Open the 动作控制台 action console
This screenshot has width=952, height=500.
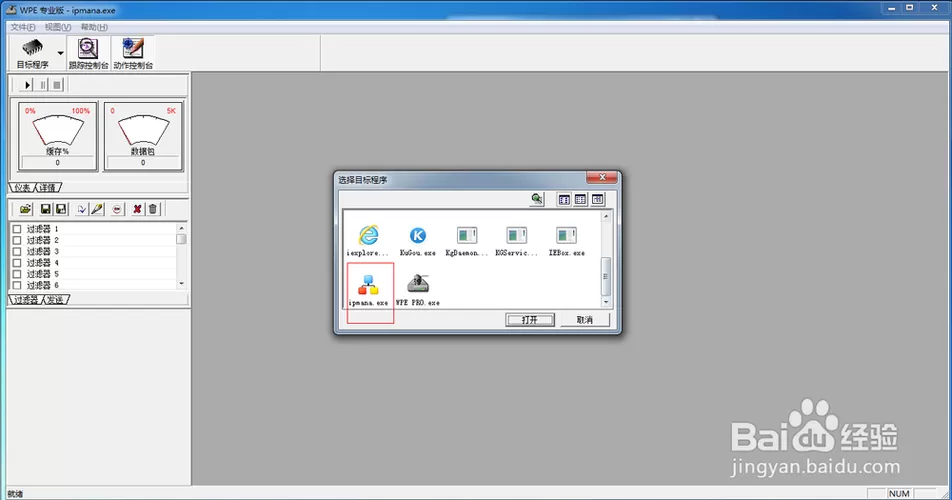[133, 53]
